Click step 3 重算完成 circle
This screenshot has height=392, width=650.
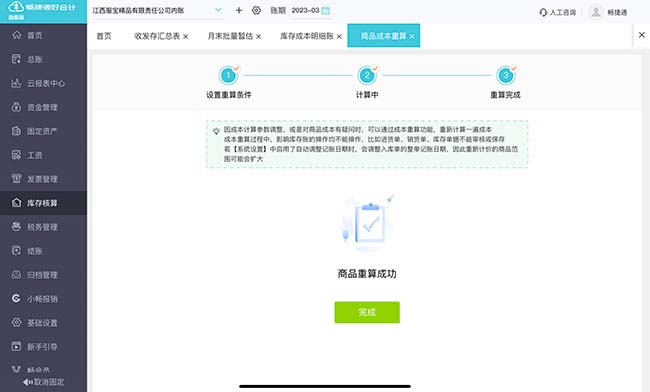505,75
